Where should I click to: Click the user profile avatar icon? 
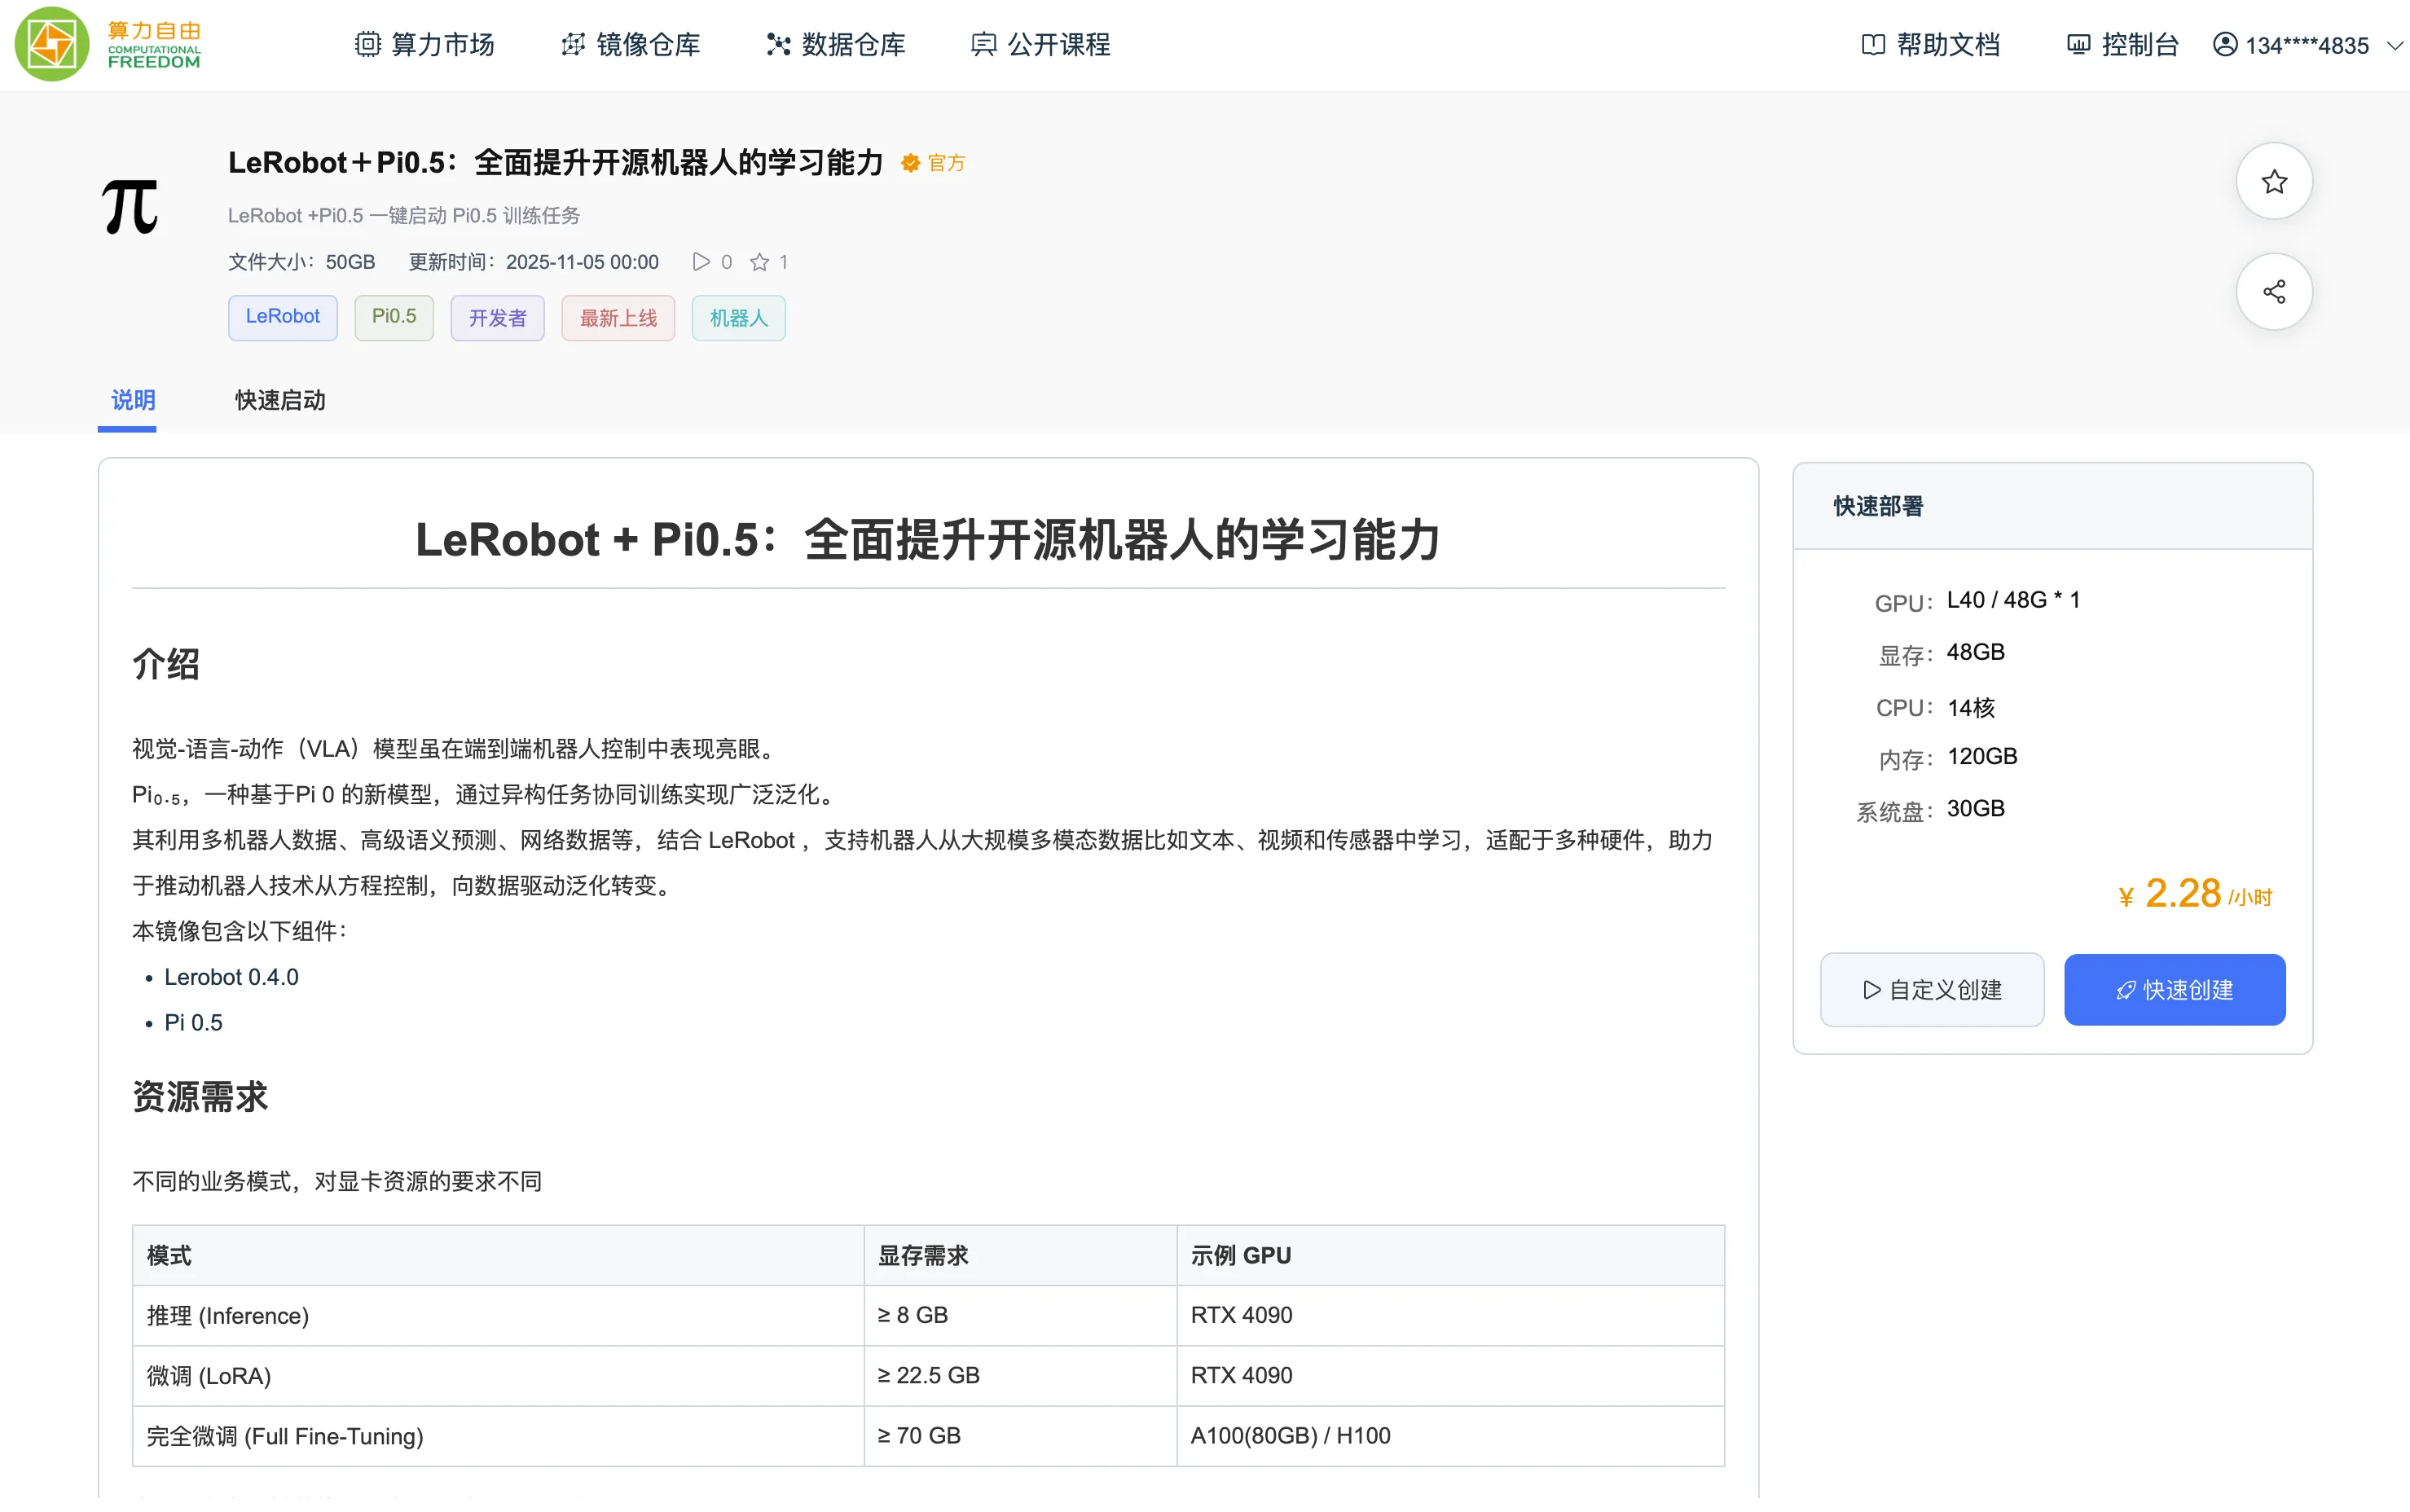(x=2225, y=44)
